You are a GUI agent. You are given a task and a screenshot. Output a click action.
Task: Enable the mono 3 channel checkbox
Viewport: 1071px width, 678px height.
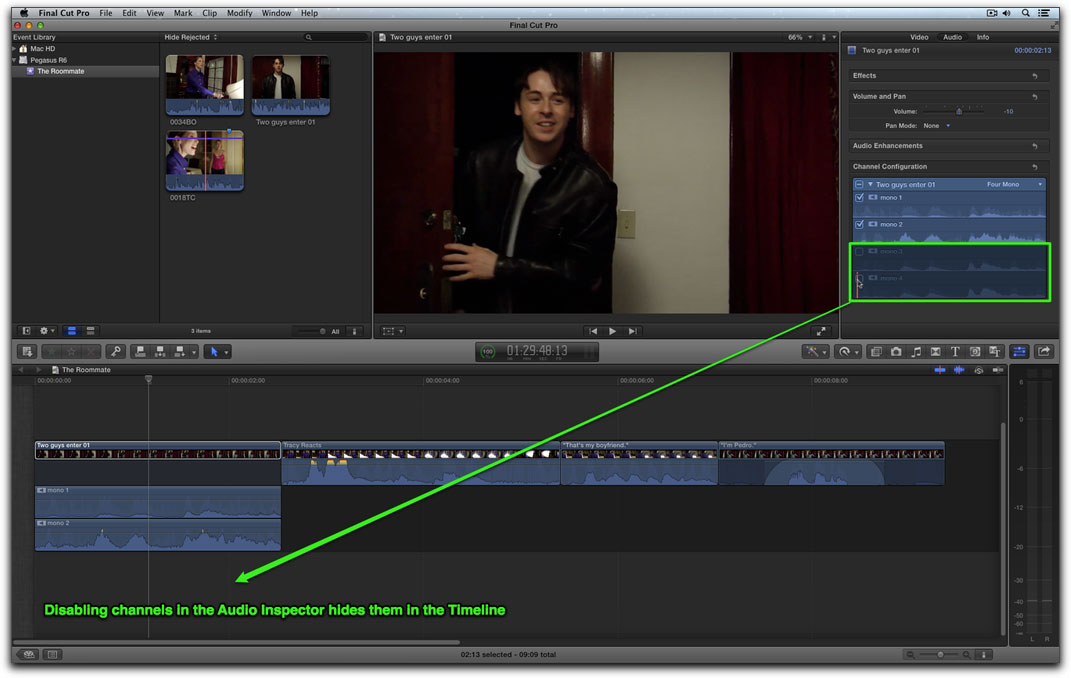click(x=859, y=252)
